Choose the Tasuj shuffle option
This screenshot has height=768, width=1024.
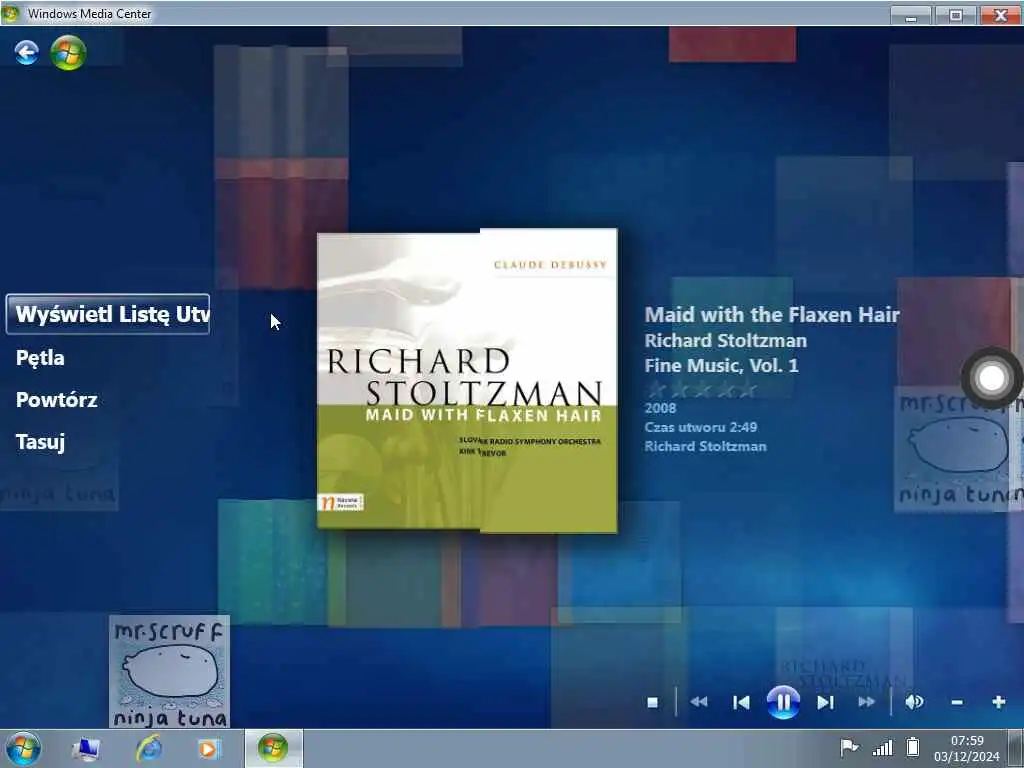pos(40,442)
